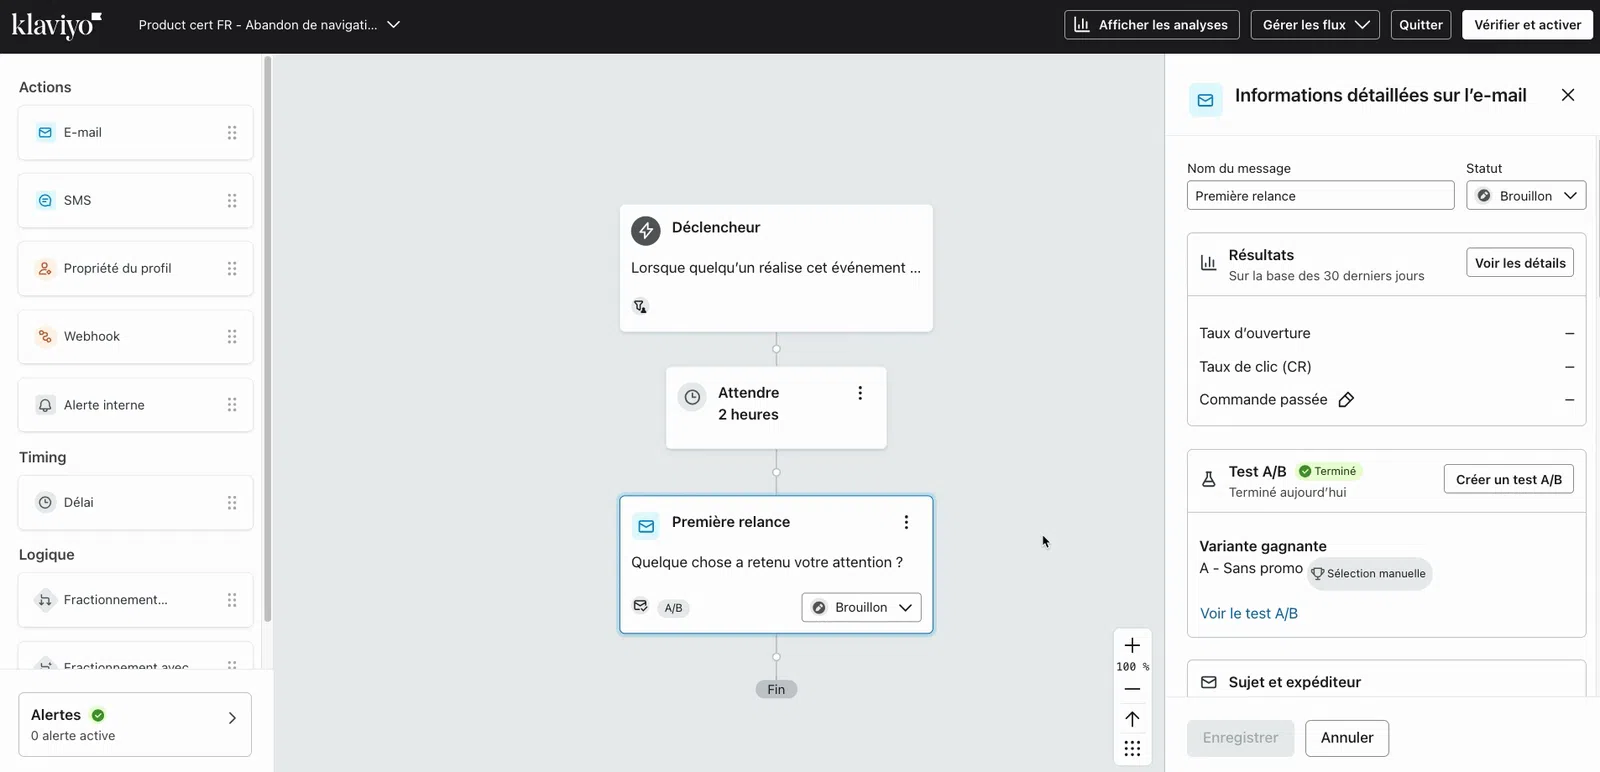Click the Test A/B flask icon

point(1208,479)
